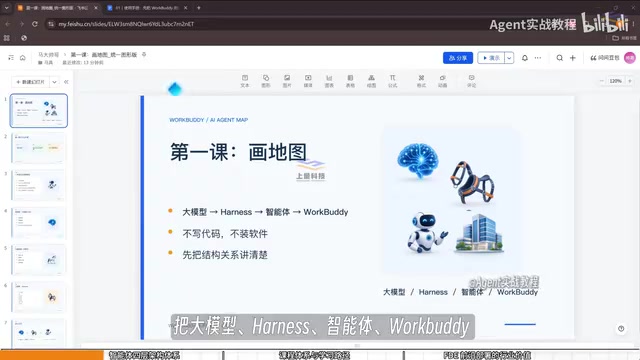Viewport: 640px width, 360px height.
Task: Reload the page in the browser
Action: pos(35,24)
